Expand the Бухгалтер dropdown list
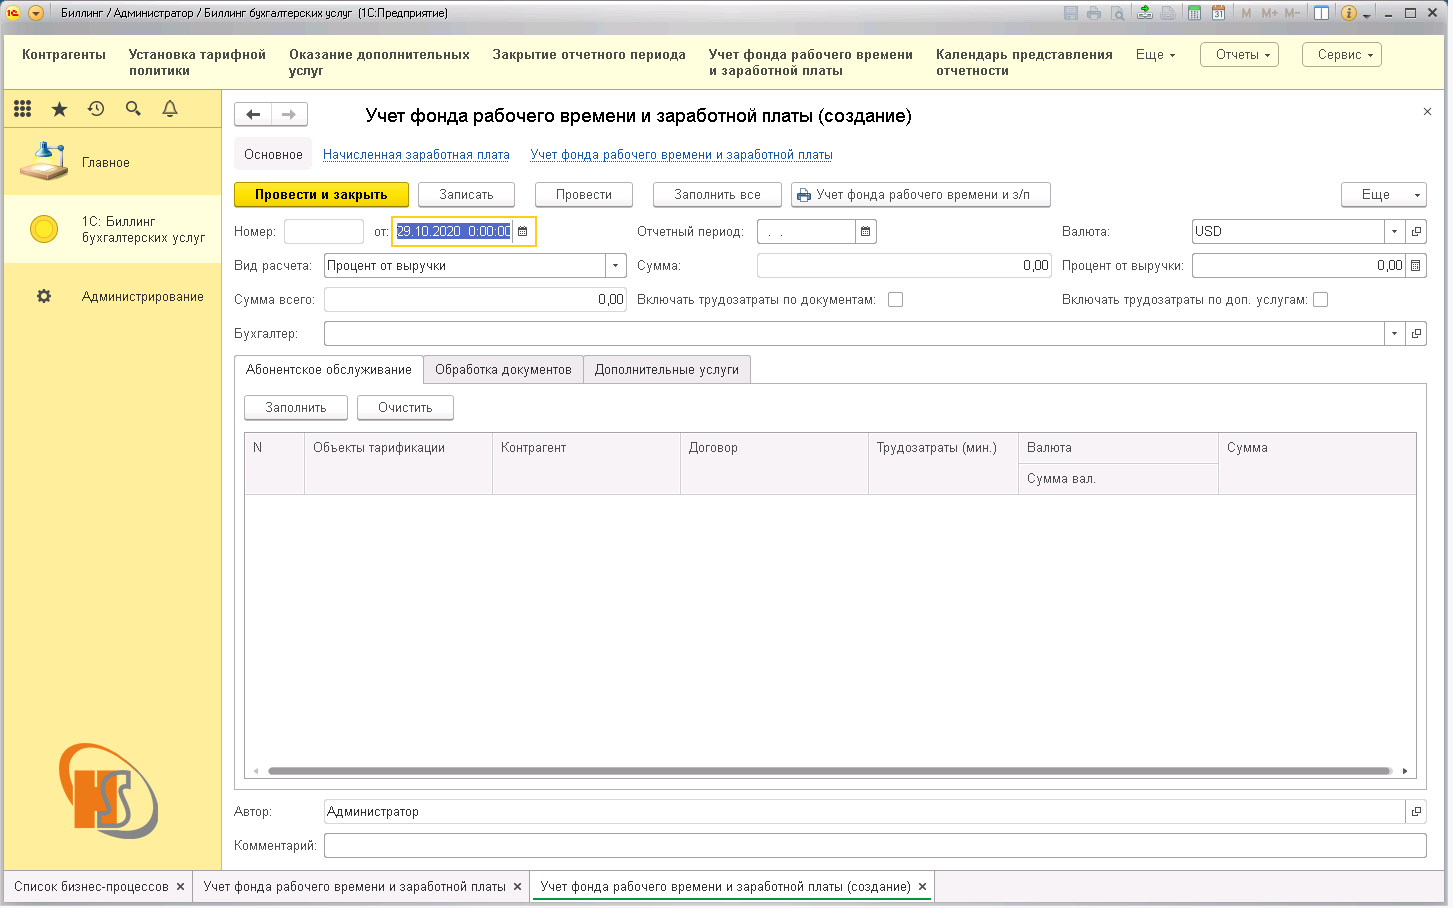The image size is (1453, 908). pos(1394,334)
